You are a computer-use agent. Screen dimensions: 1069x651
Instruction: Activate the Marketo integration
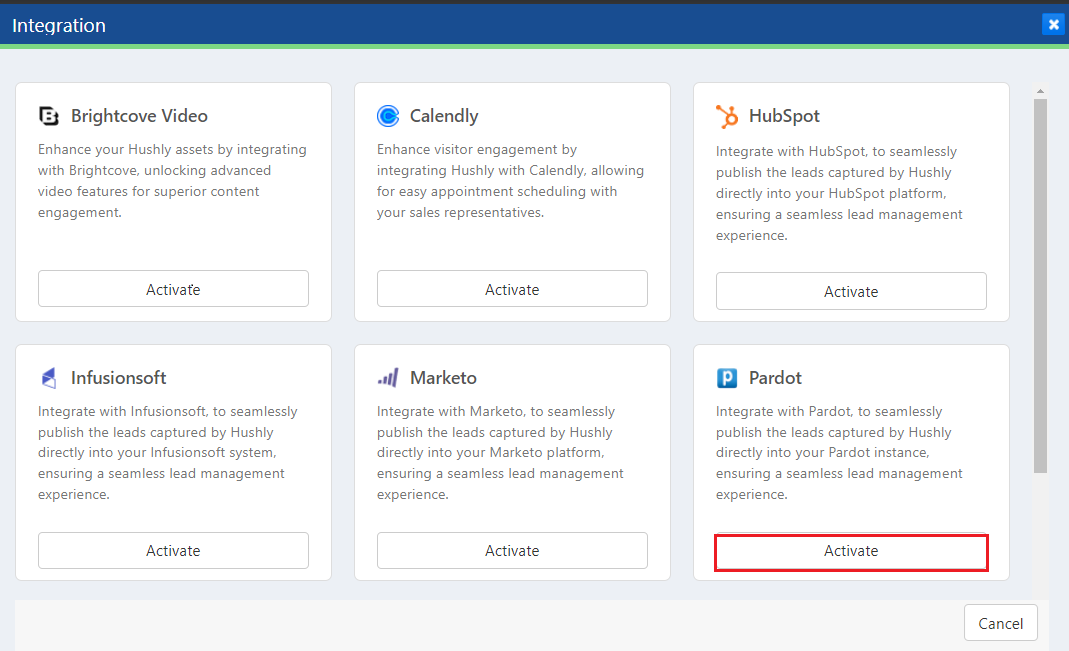512,550
